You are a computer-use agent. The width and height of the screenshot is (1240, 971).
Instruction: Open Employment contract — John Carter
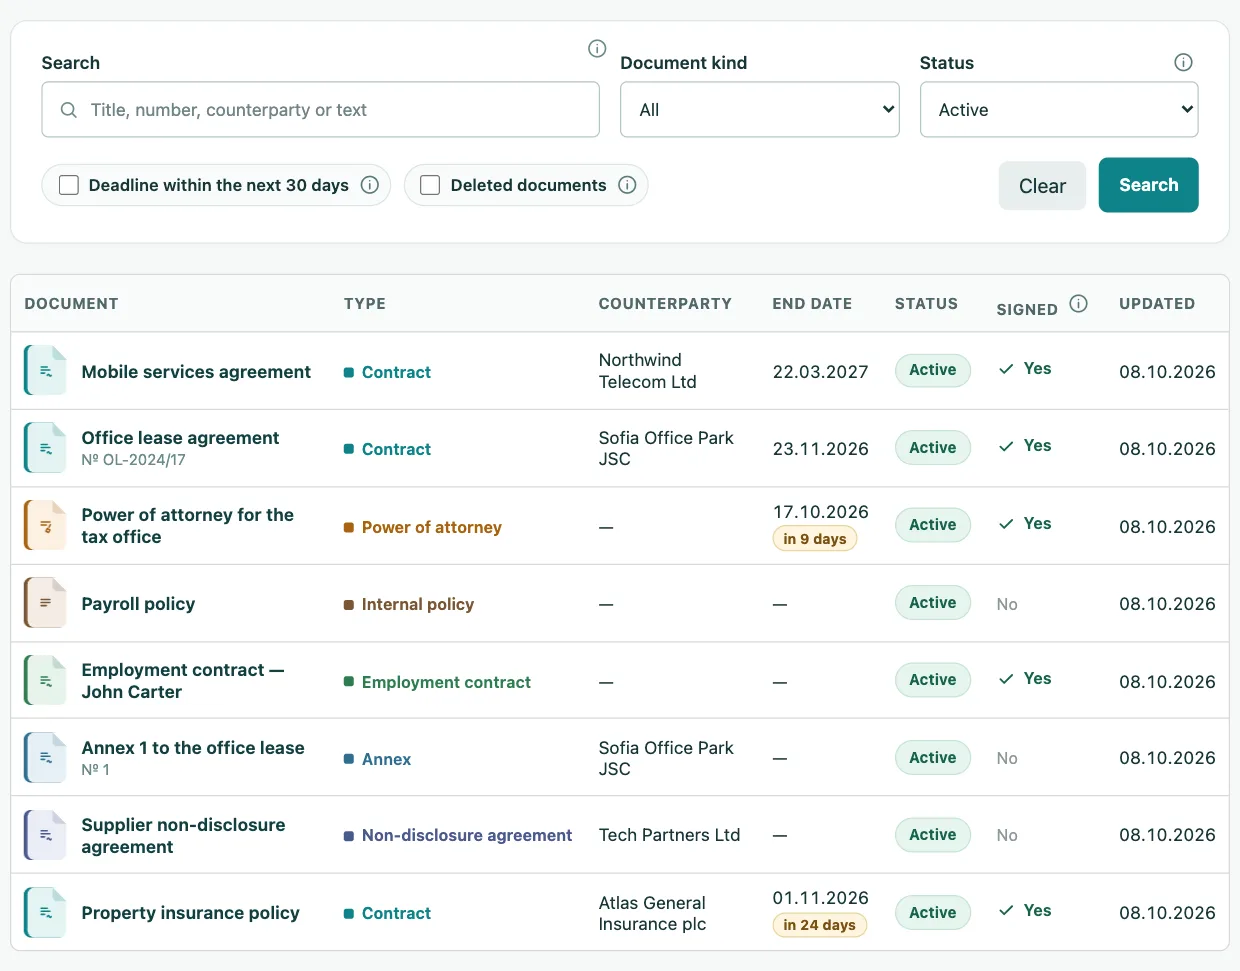point(183,681)
